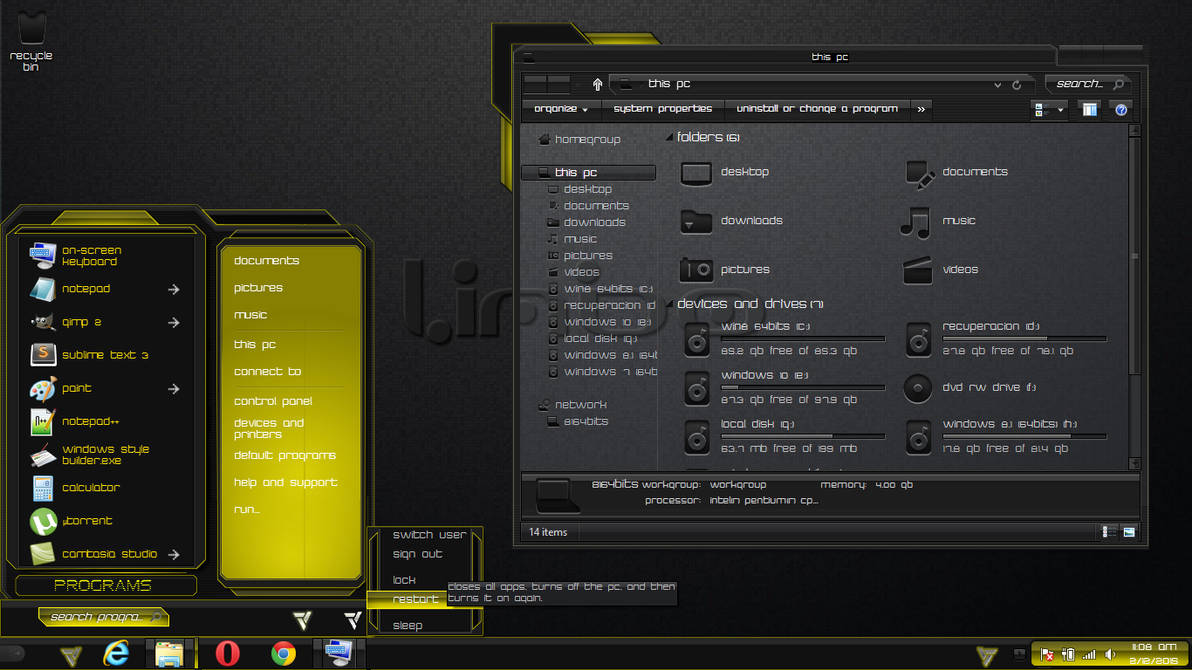The height and width of the screenshot is (670, 1192).
Task: Toggle the preview pane icon
Action: (1089, 109)
